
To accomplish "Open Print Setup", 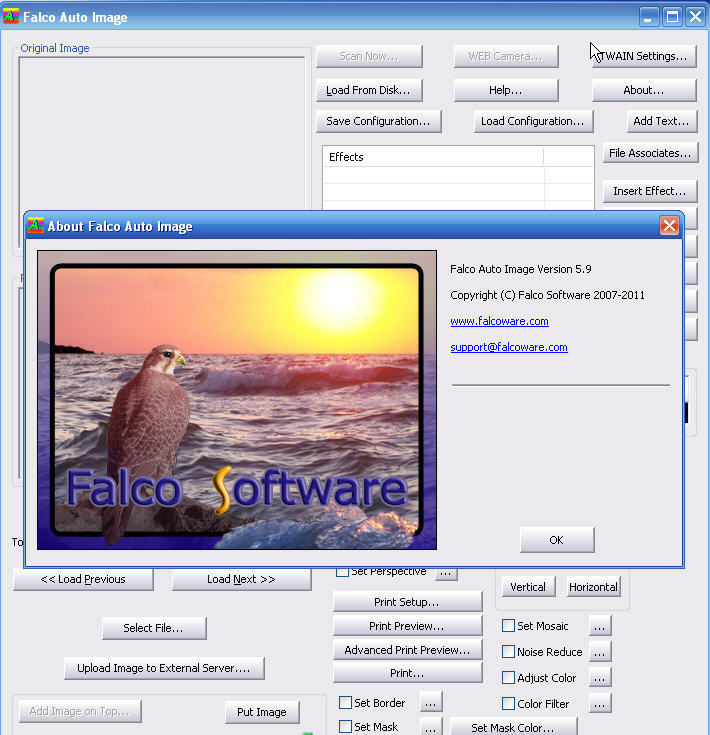I will (x=407, y=601).
